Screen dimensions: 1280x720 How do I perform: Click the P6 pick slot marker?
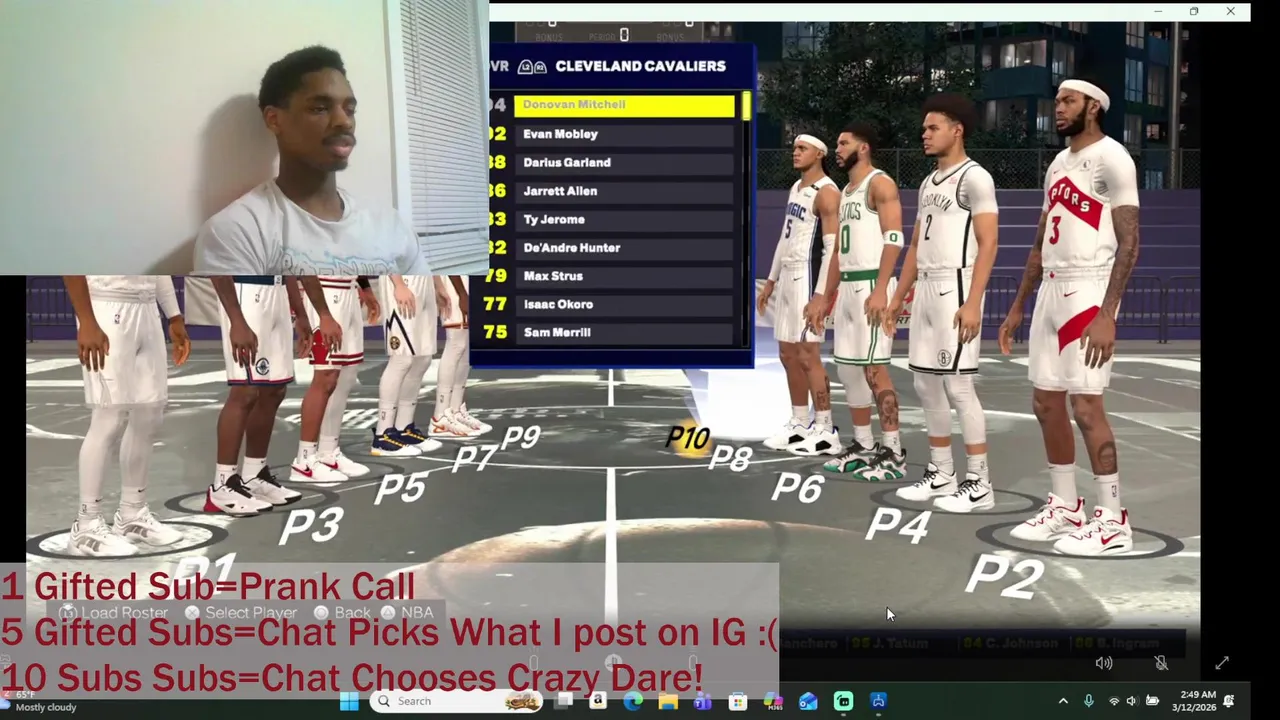798,488
